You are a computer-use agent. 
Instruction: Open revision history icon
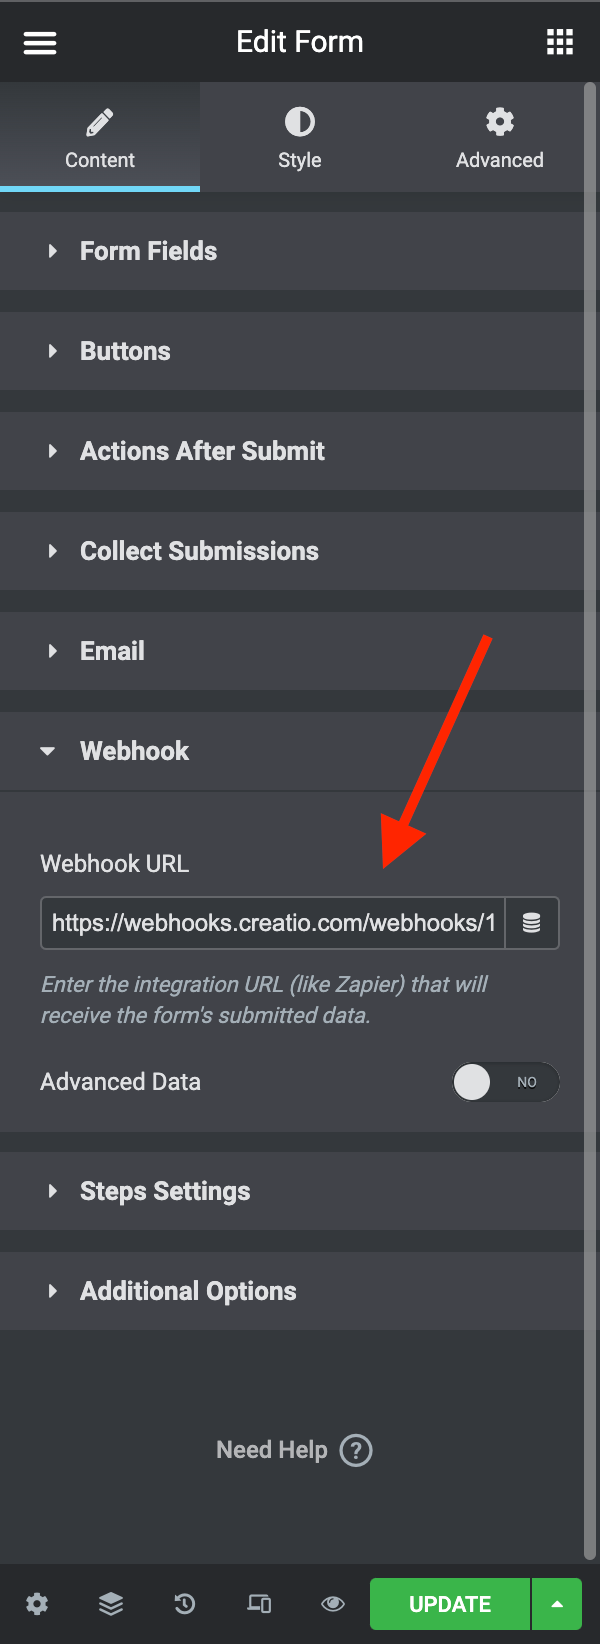(185, 1604)
